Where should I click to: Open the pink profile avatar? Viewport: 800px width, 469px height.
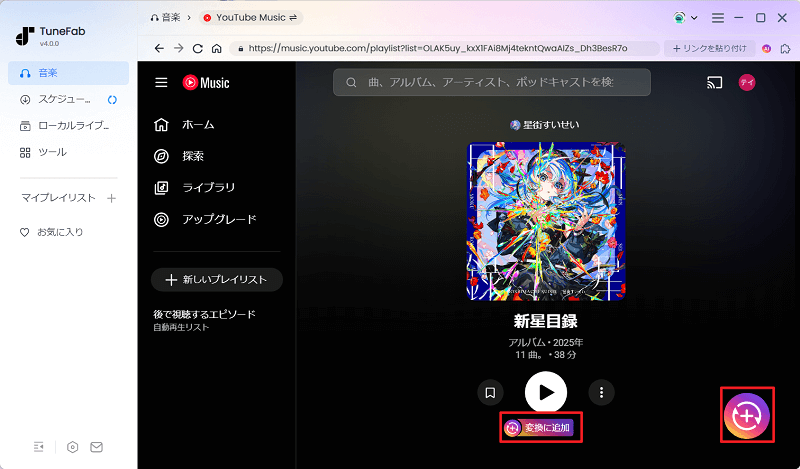pyautogui.click(x=747, y=82)
